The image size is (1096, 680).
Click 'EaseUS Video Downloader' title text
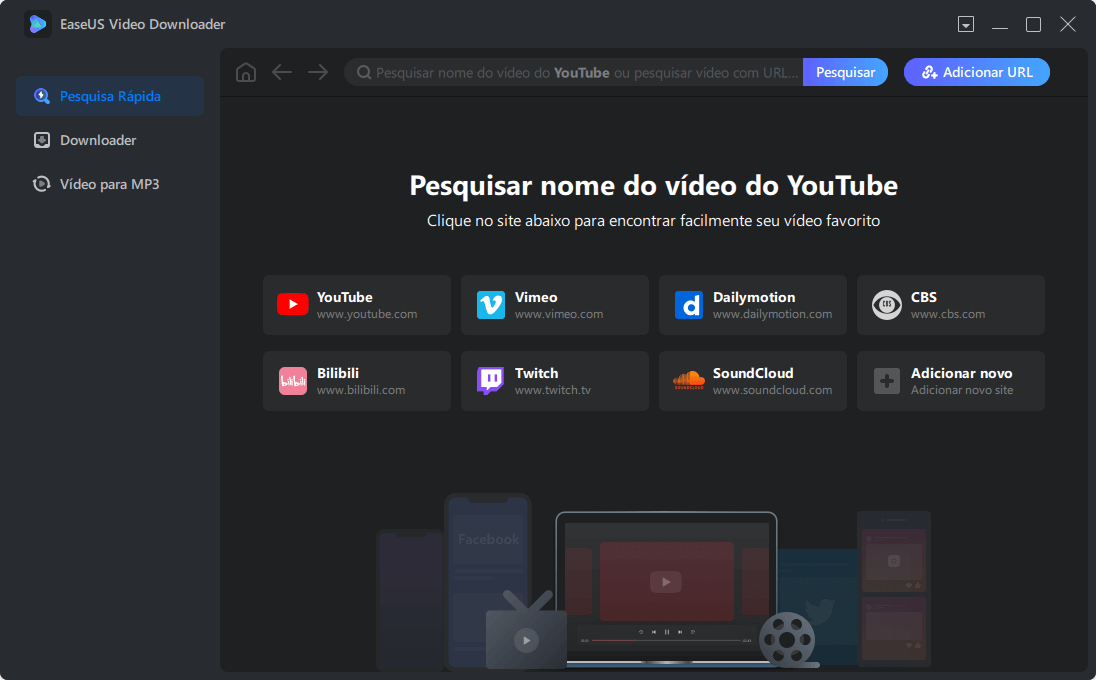pyautogui.click(x=143, y=24)
